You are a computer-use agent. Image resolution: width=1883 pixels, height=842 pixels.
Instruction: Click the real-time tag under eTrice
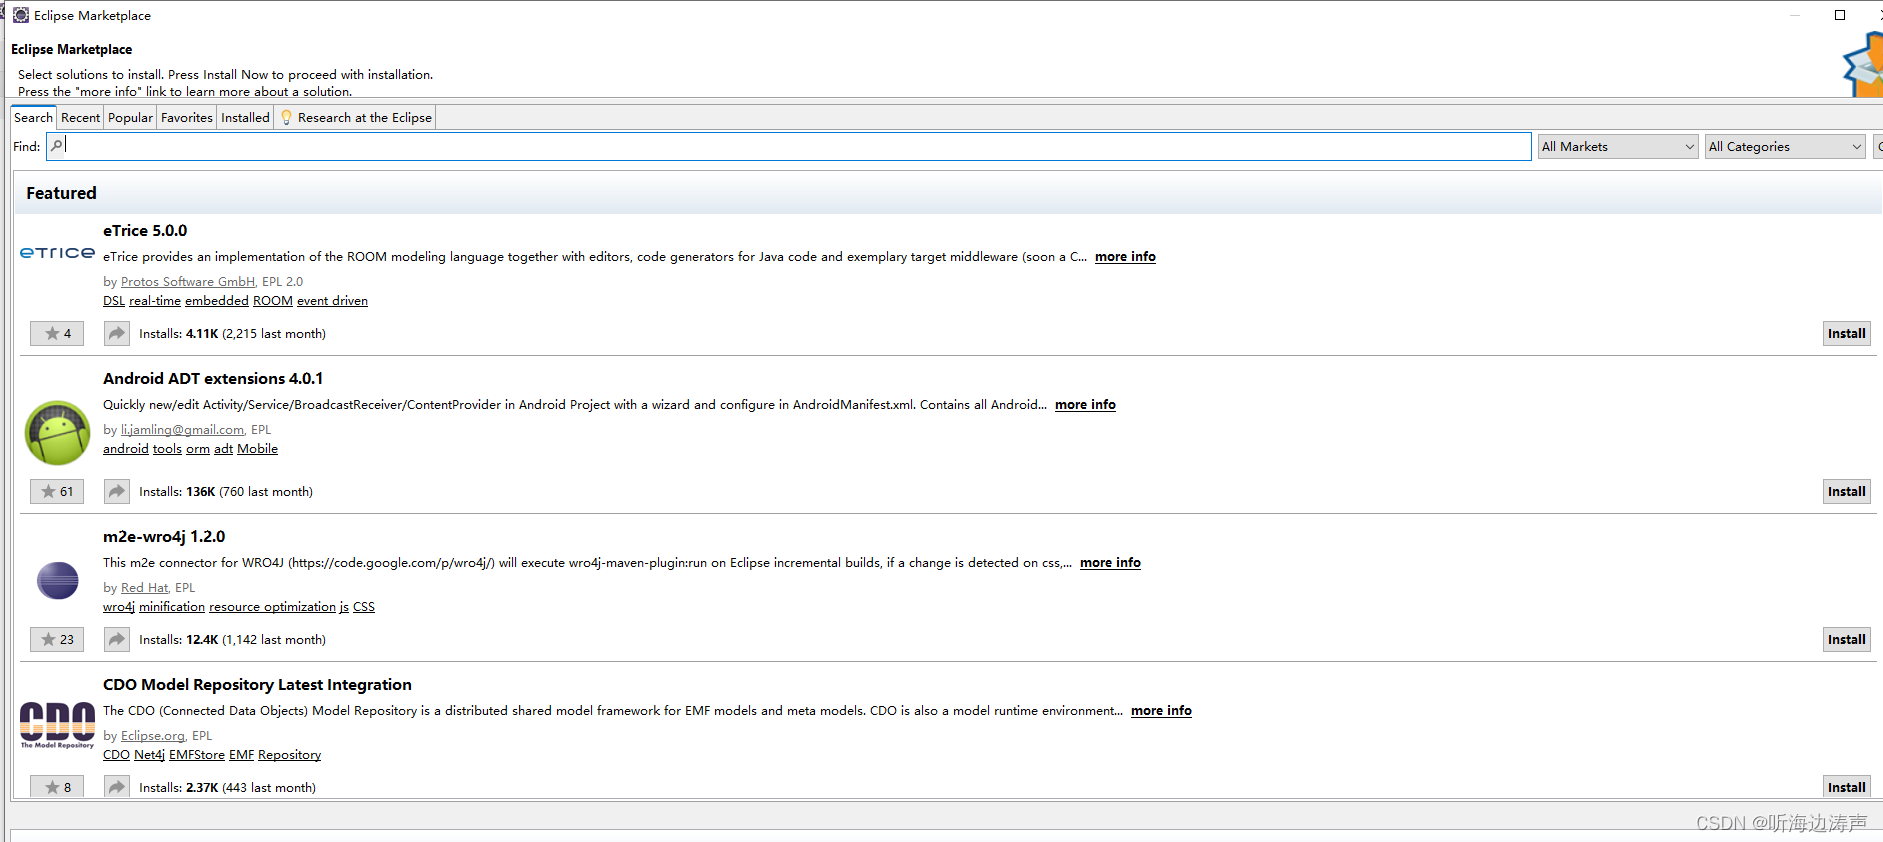tap(155, 301)
